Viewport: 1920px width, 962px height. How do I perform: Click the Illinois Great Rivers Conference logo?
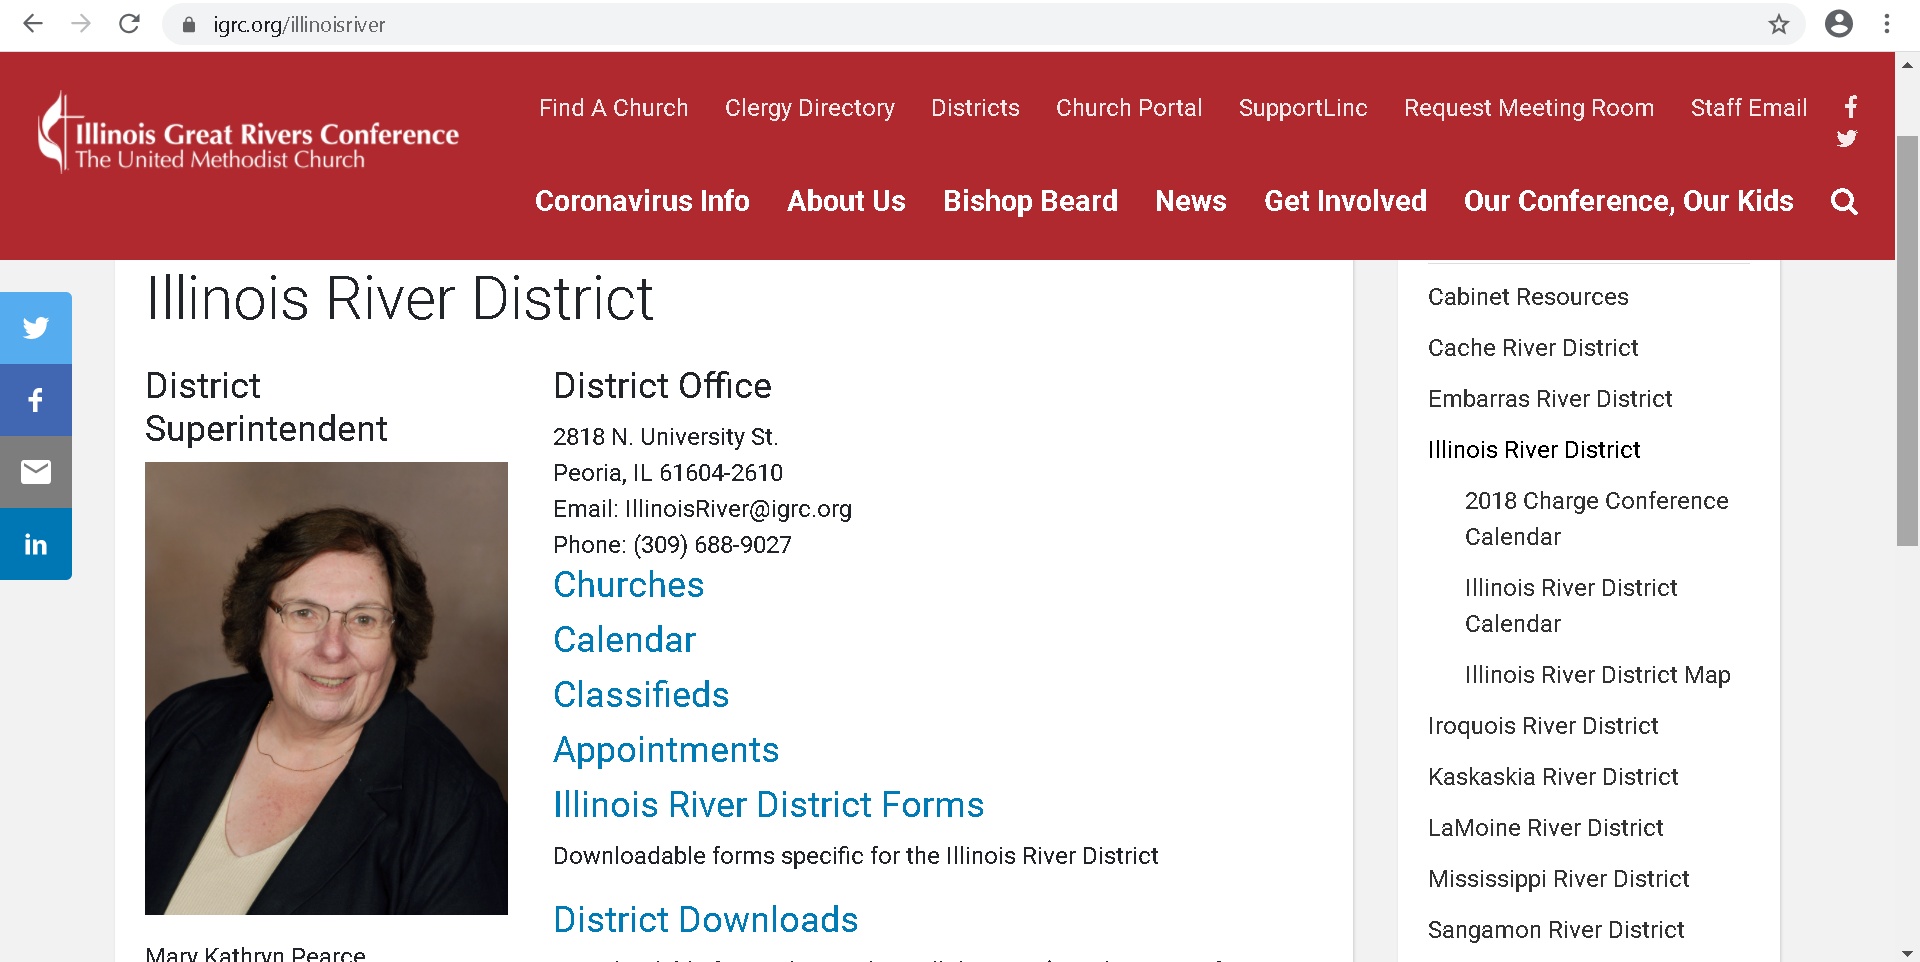pyautogui.click(x=248, y=134)
